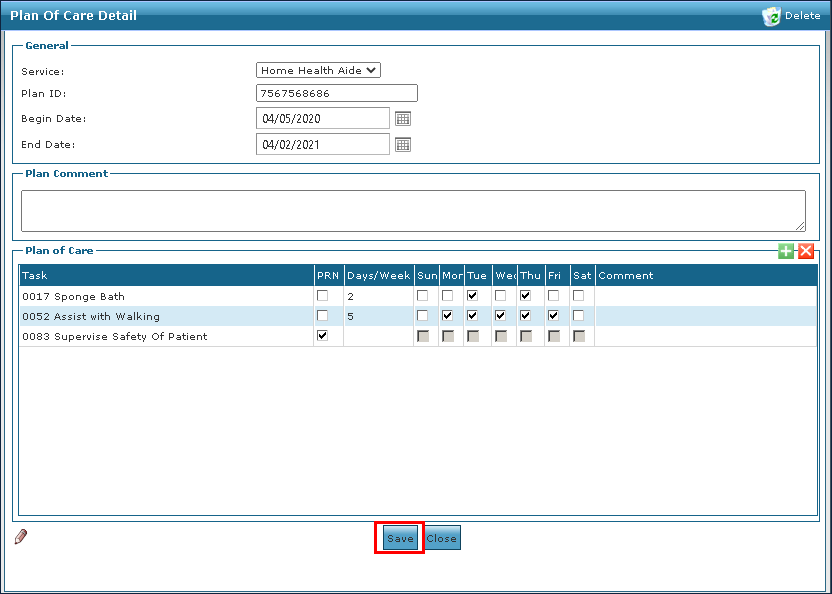This screenshot has height=594, width=832.
Task: Check Sunday for Sponge Bath
Action: [422, 296]
